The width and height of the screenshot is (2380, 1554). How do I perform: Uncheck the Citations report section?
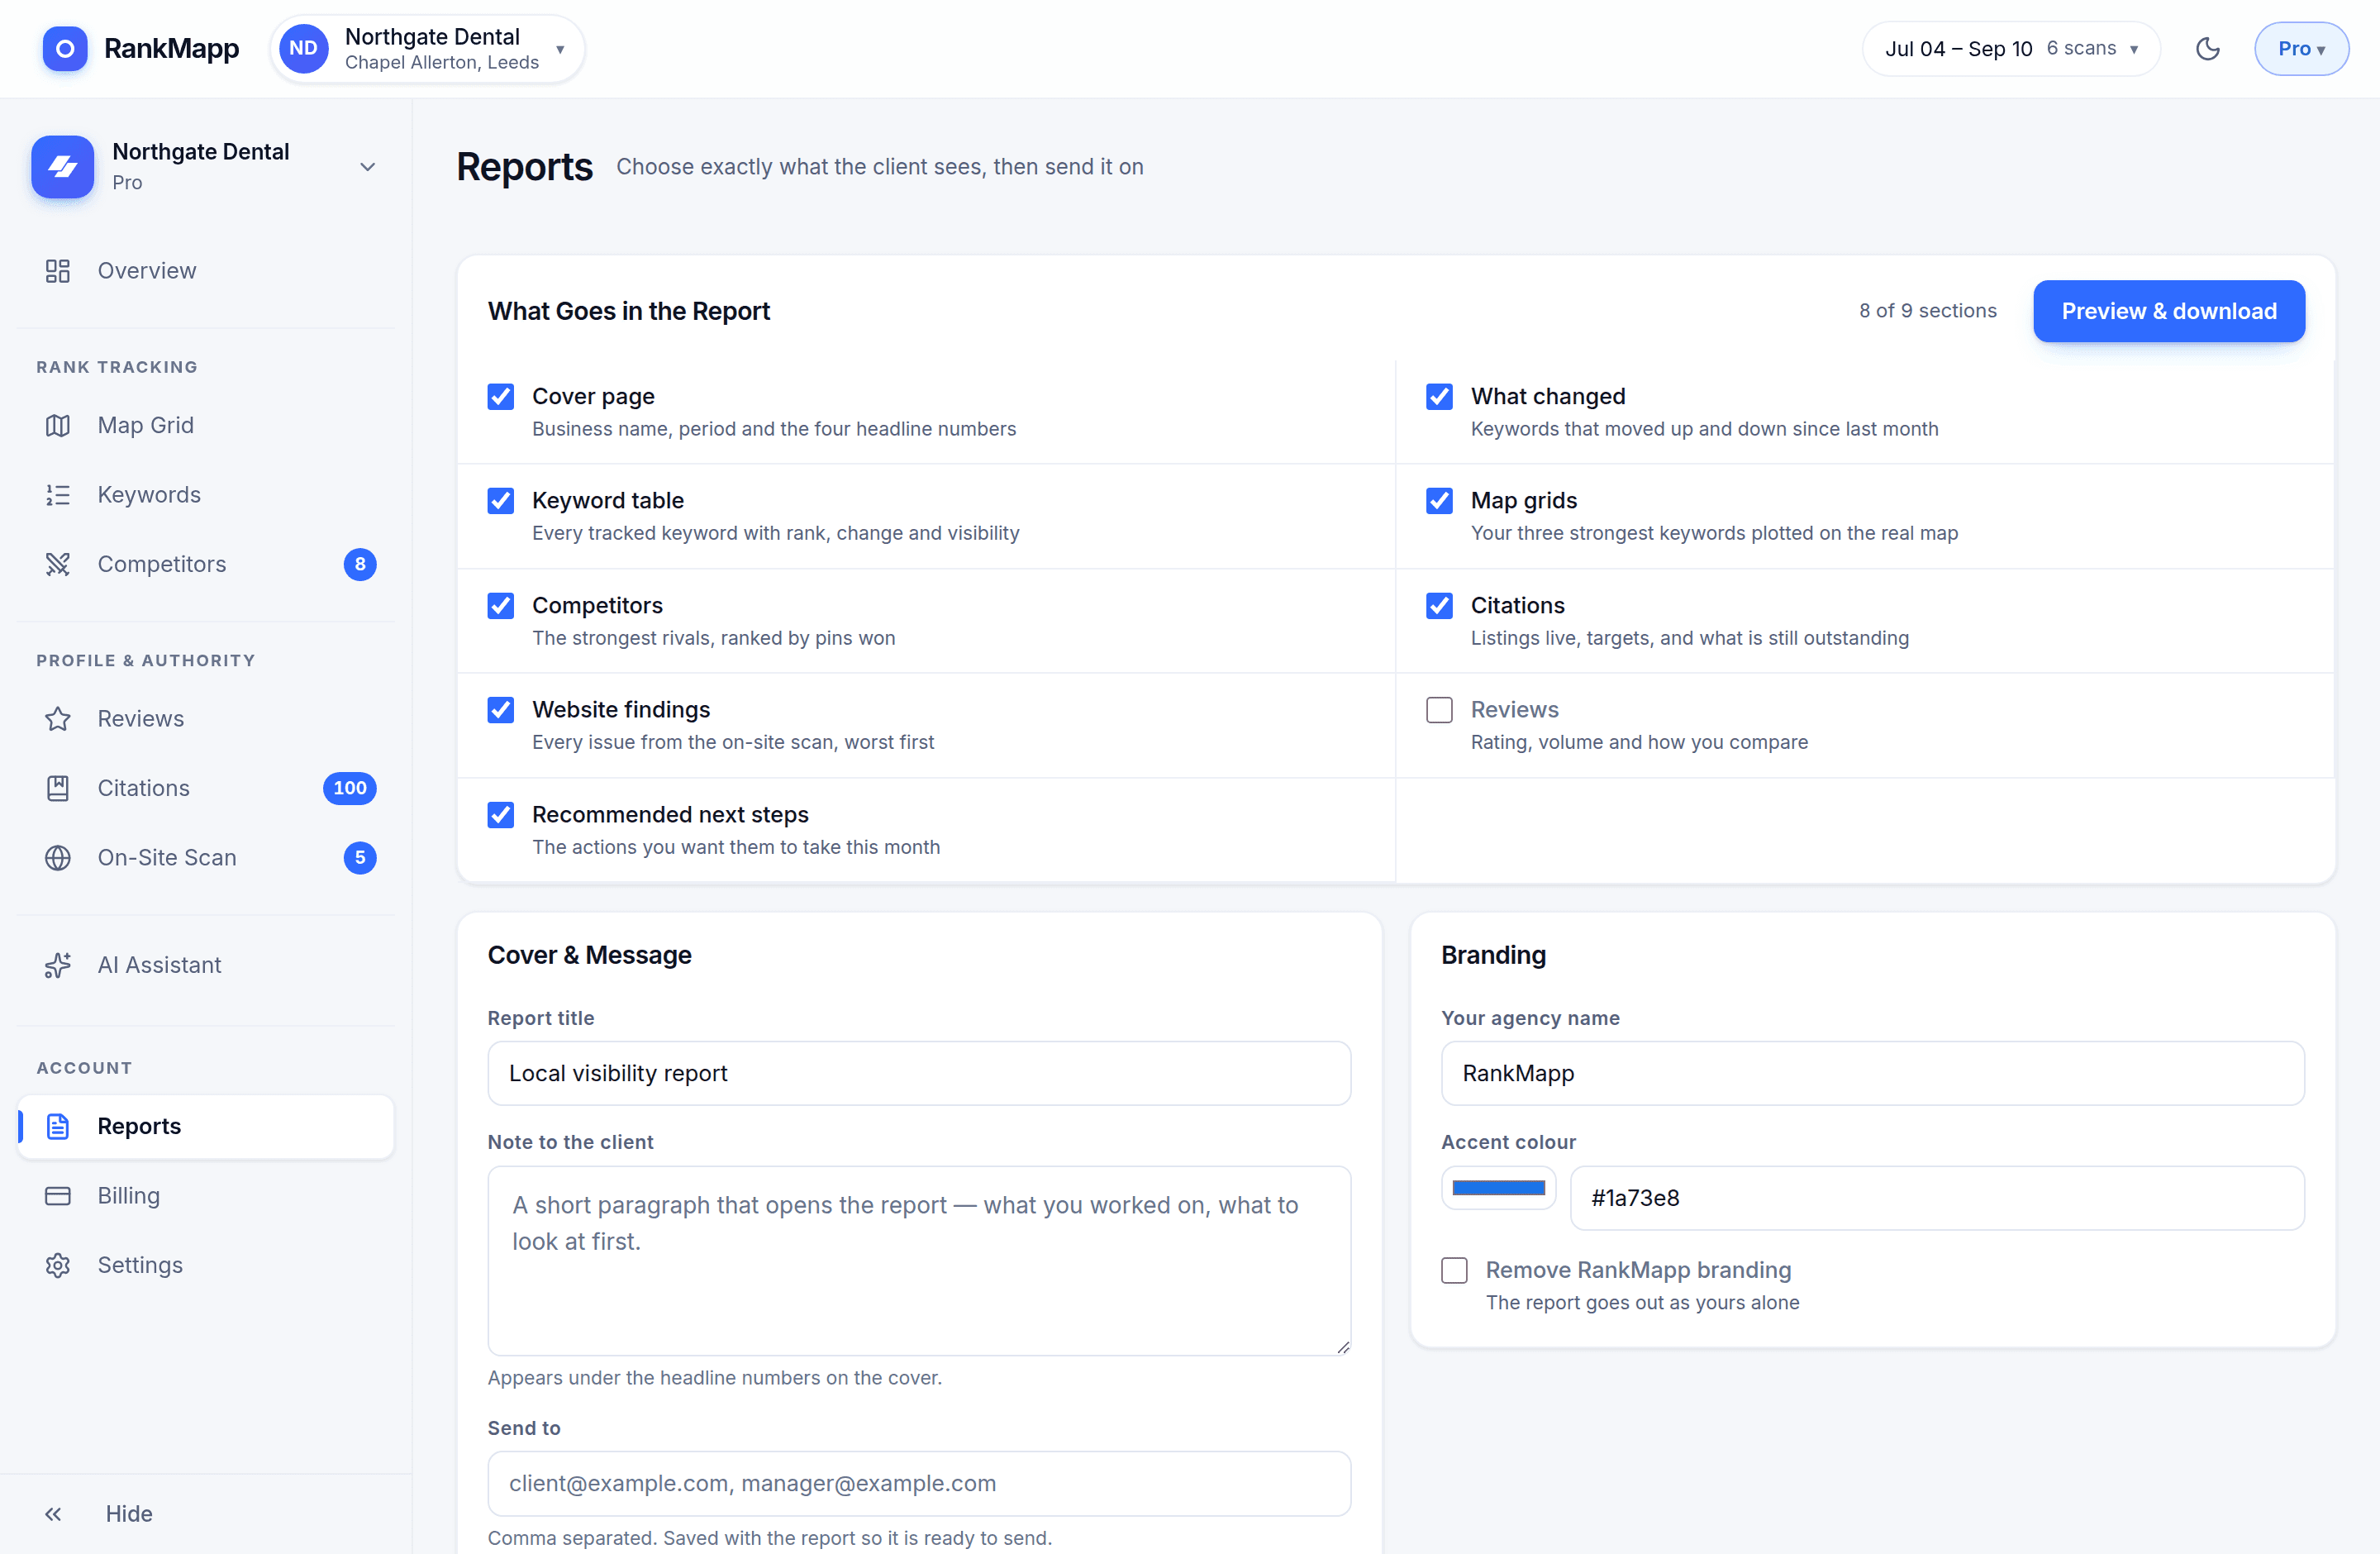[1439, 606]
